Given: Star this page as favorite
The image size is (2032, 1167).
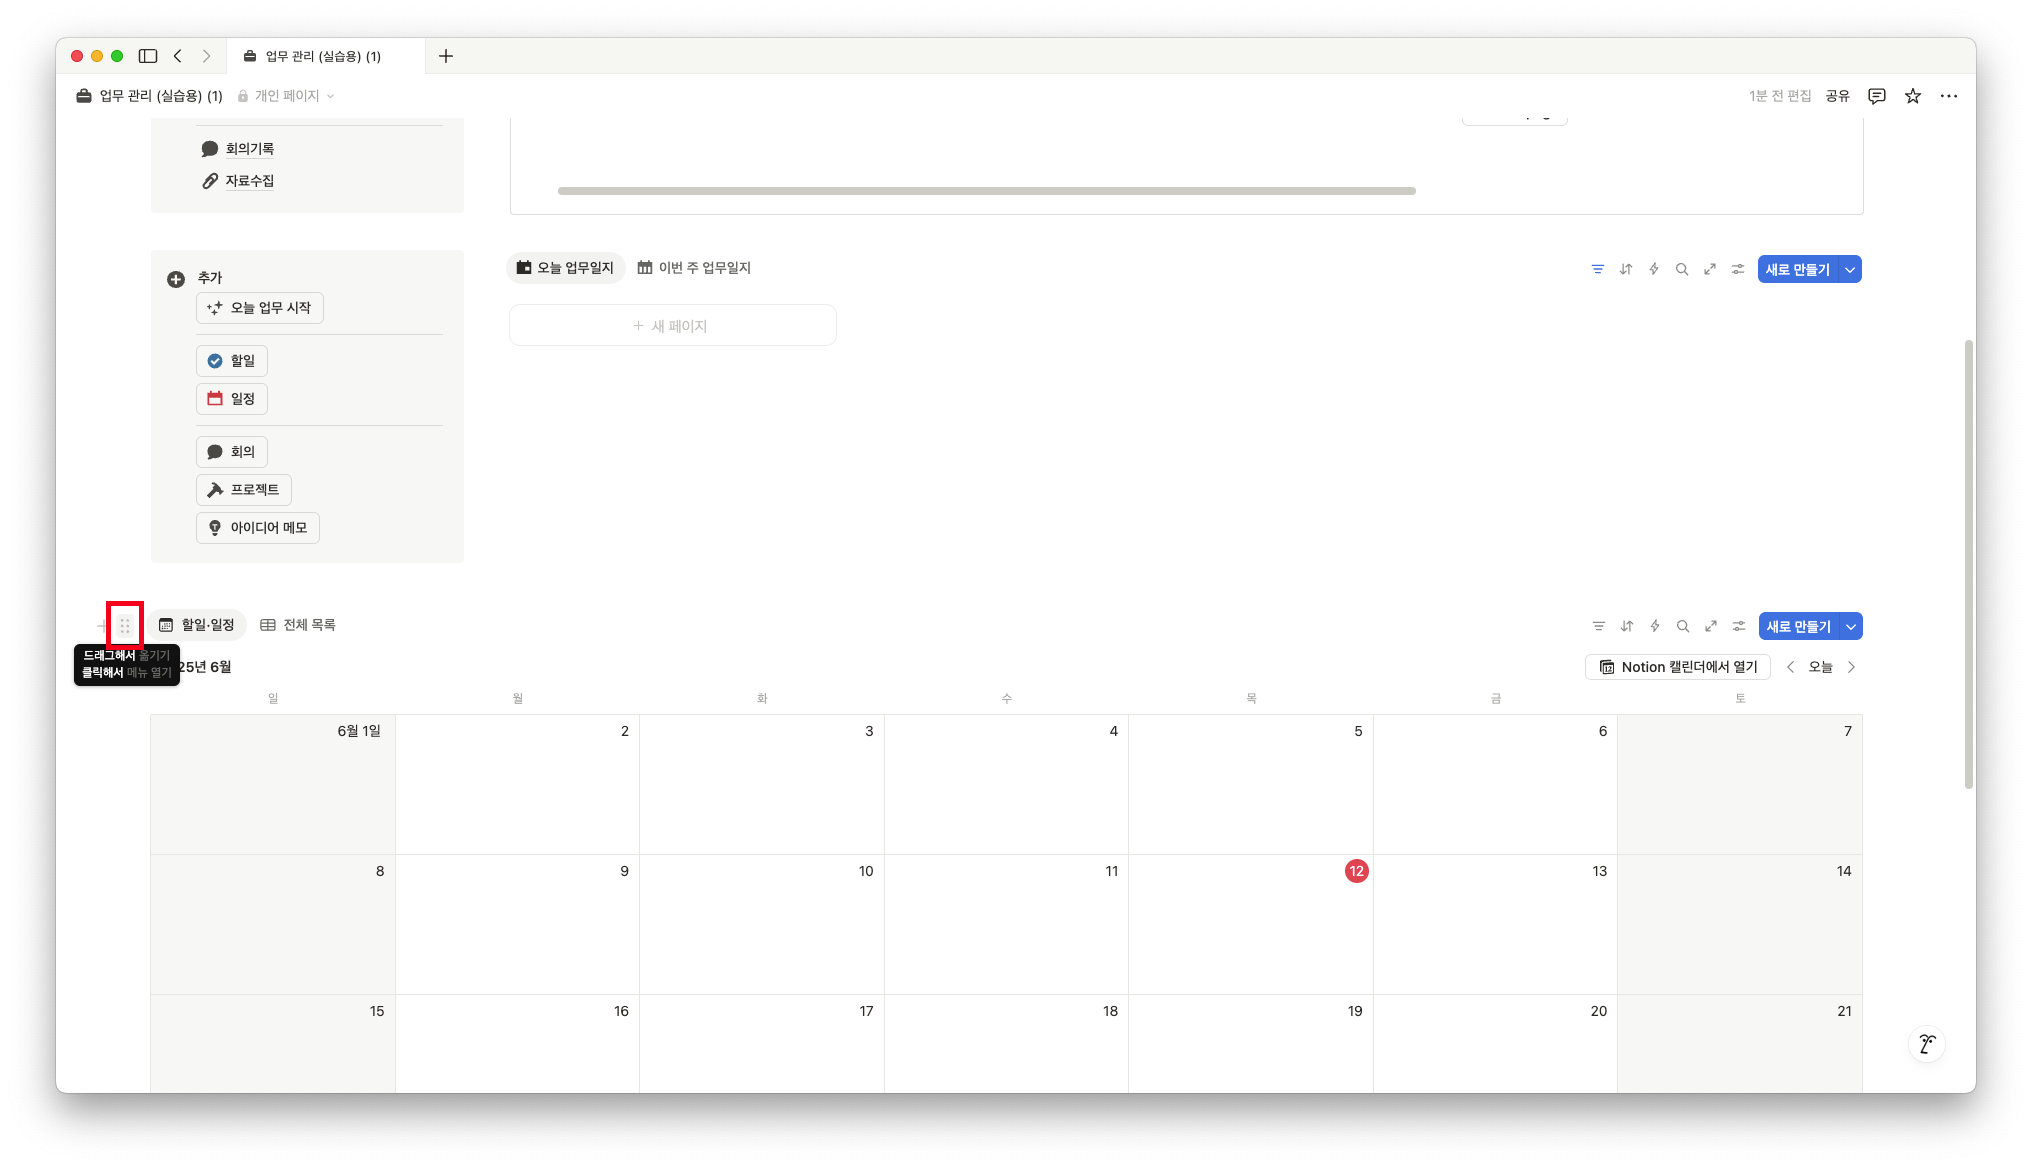Looking at the screenshot, I should point(1913,96).
